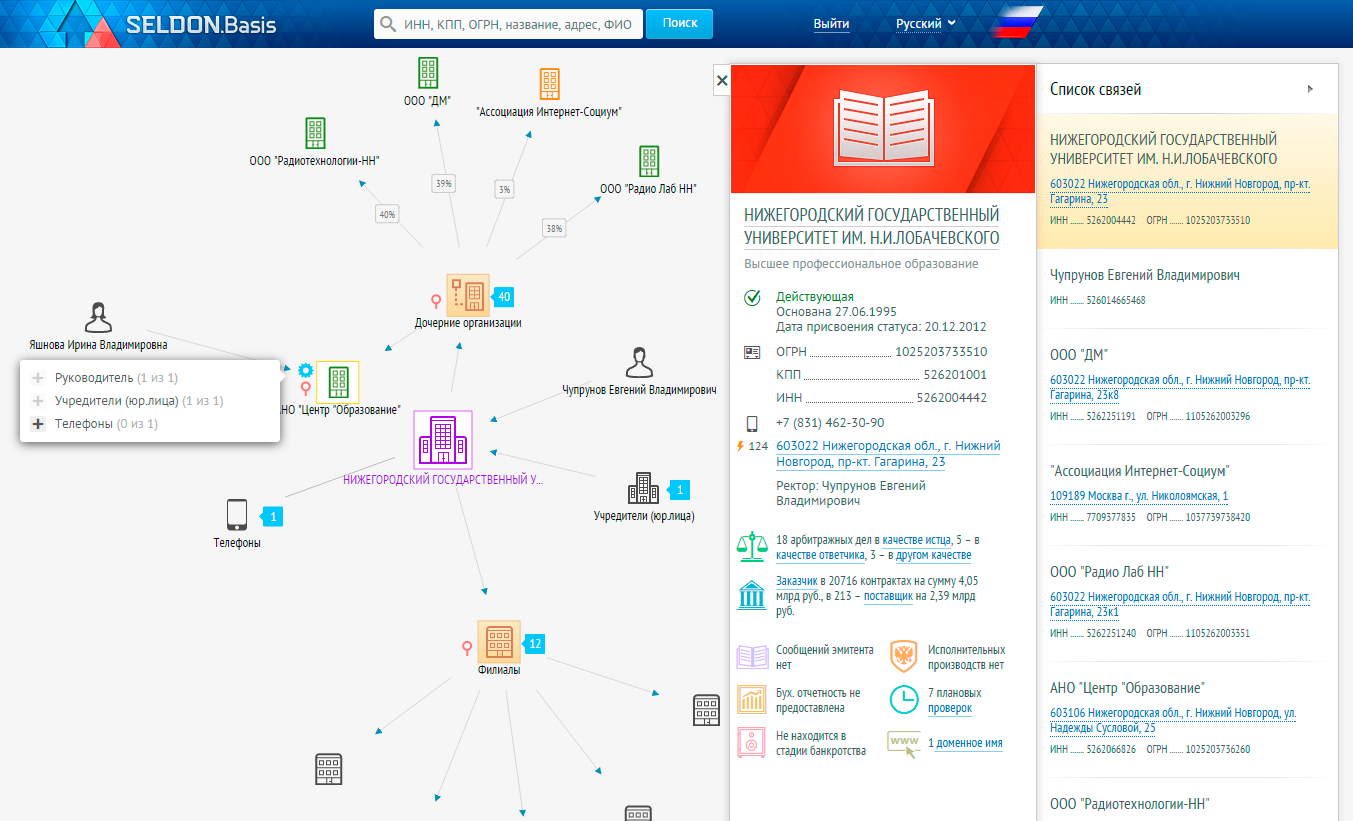Select the orange "Ассоциация Интернет-Социум" node icon
Image resolution: width=1353 pixels, height=821 pixels.
550,83
